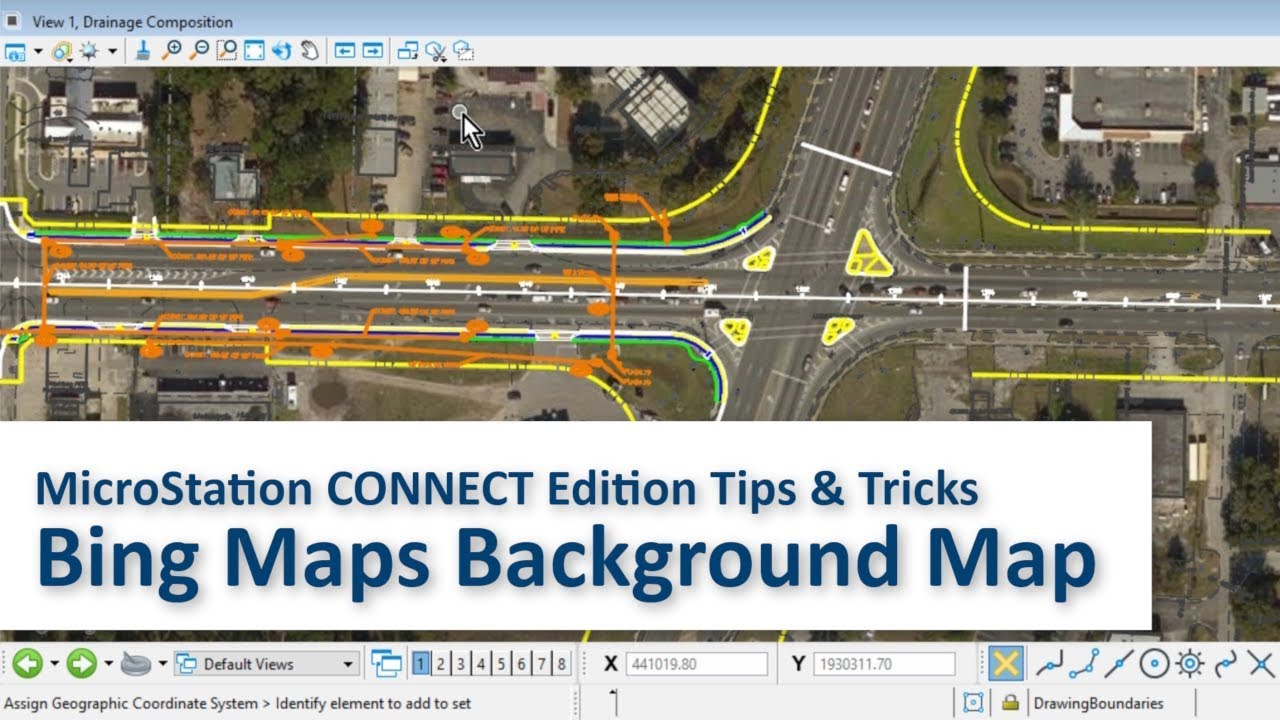Select the Zoom In magnifier tool
Viewport: 1280px width, 720px height.
point(171,50)
